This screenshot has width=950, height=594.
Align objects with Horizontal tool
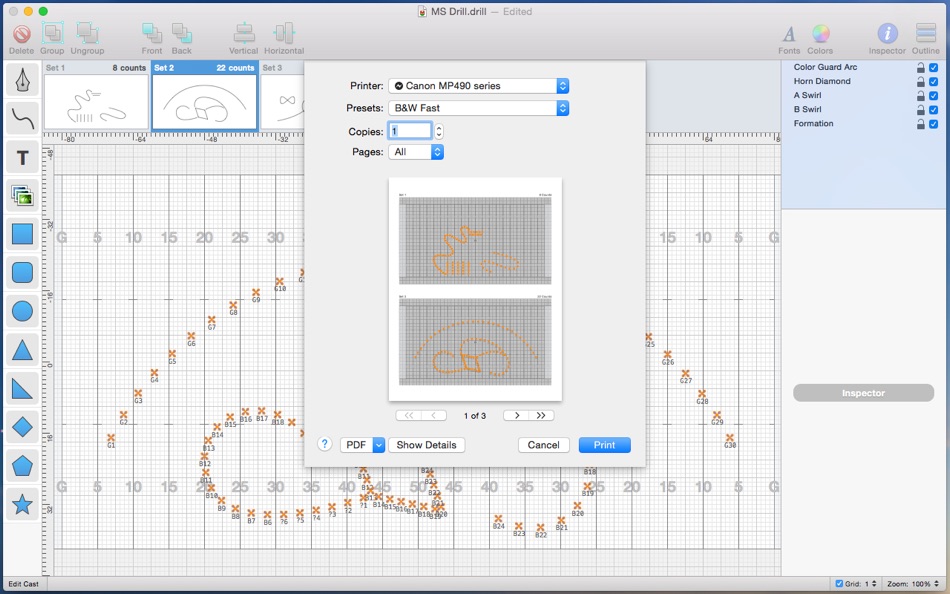click(x=284, y=33)
